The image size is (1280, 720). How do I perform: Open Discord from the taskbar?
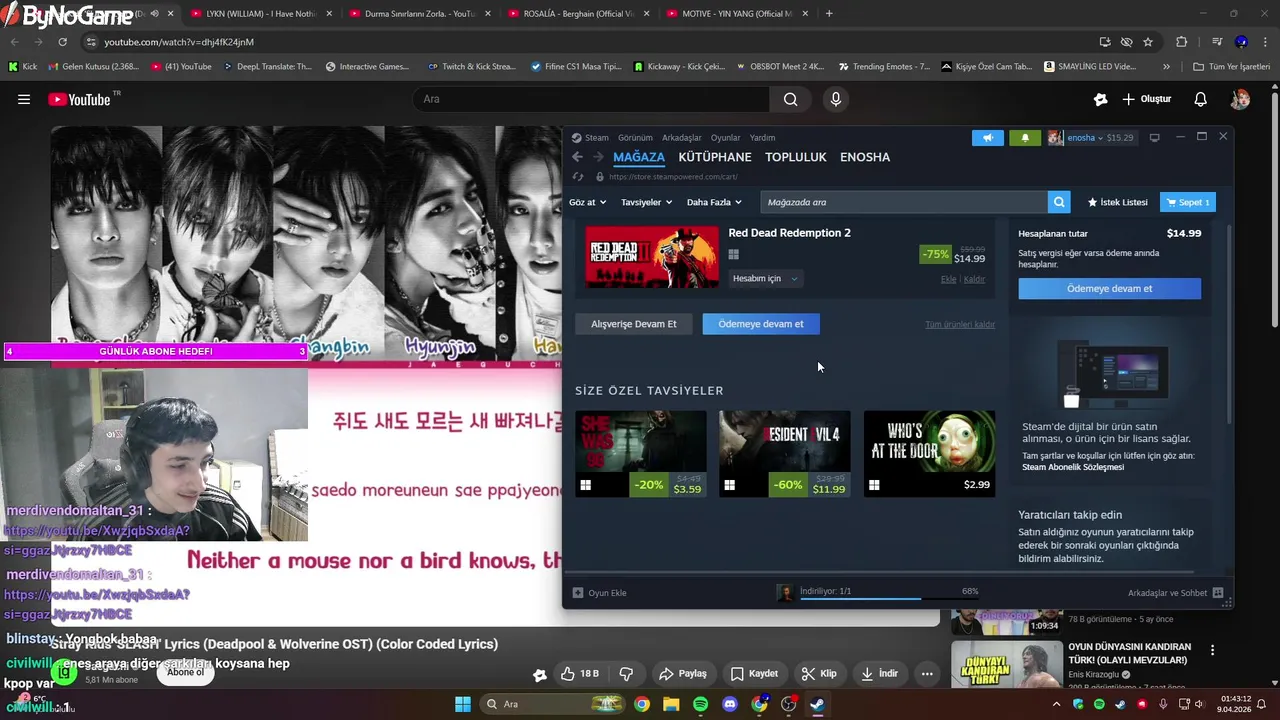point(730,704)
